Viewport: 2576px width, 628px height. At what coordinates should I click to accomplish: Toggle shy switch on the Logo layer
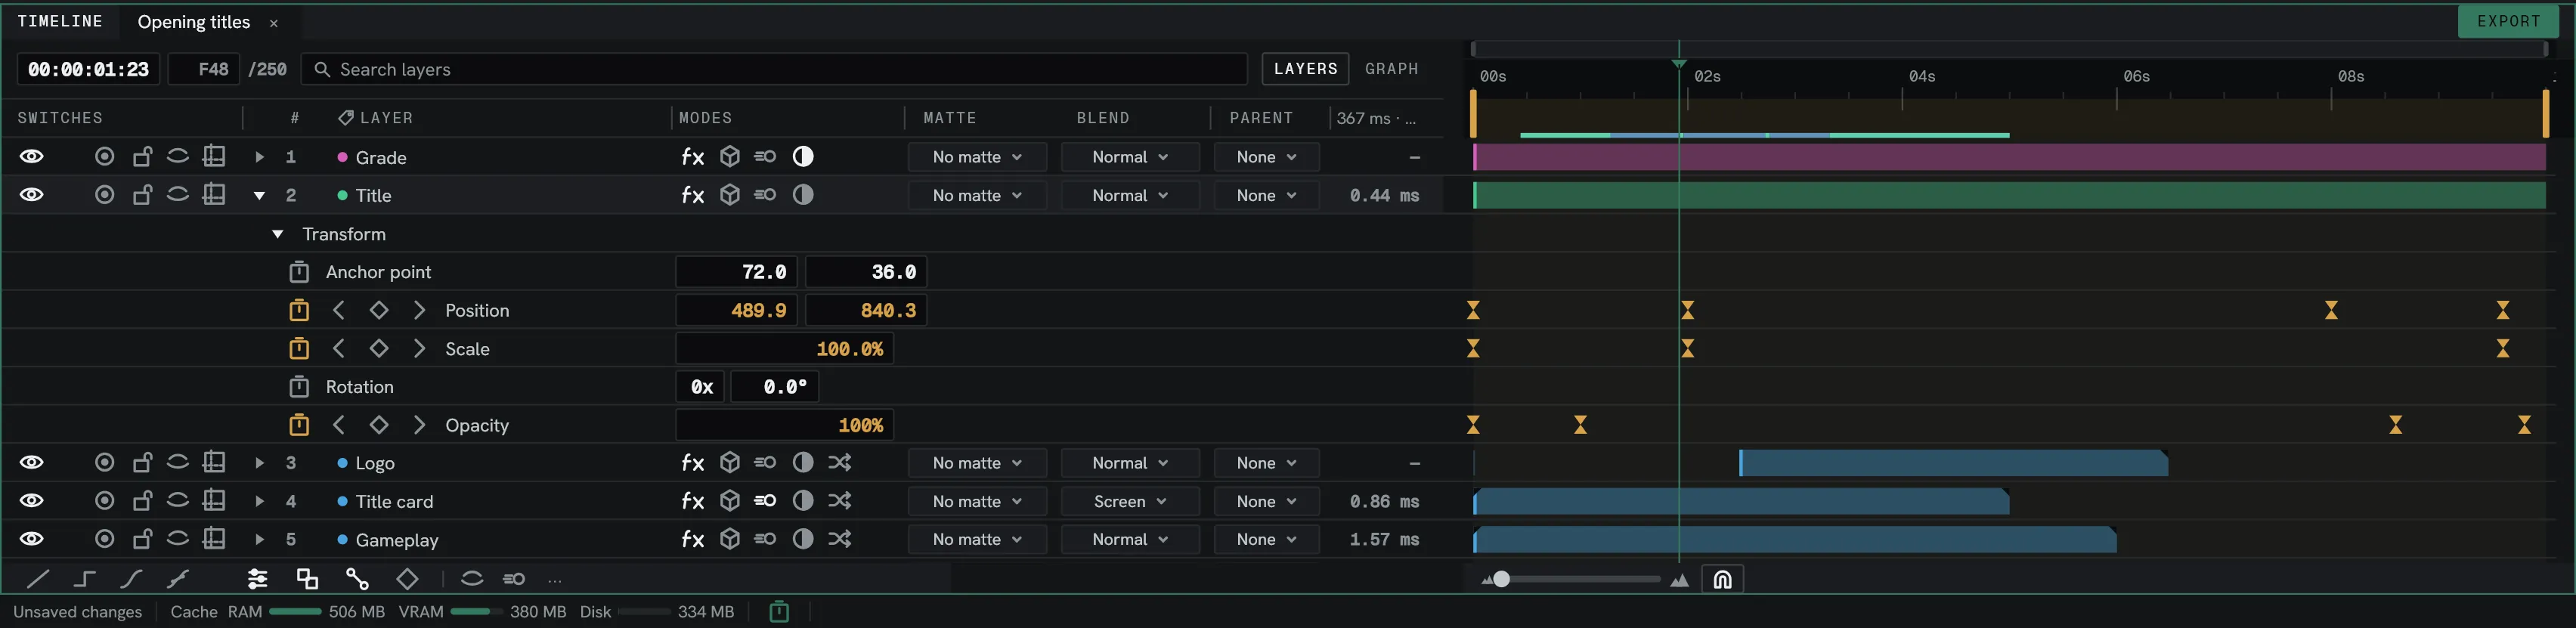(177, 462)
